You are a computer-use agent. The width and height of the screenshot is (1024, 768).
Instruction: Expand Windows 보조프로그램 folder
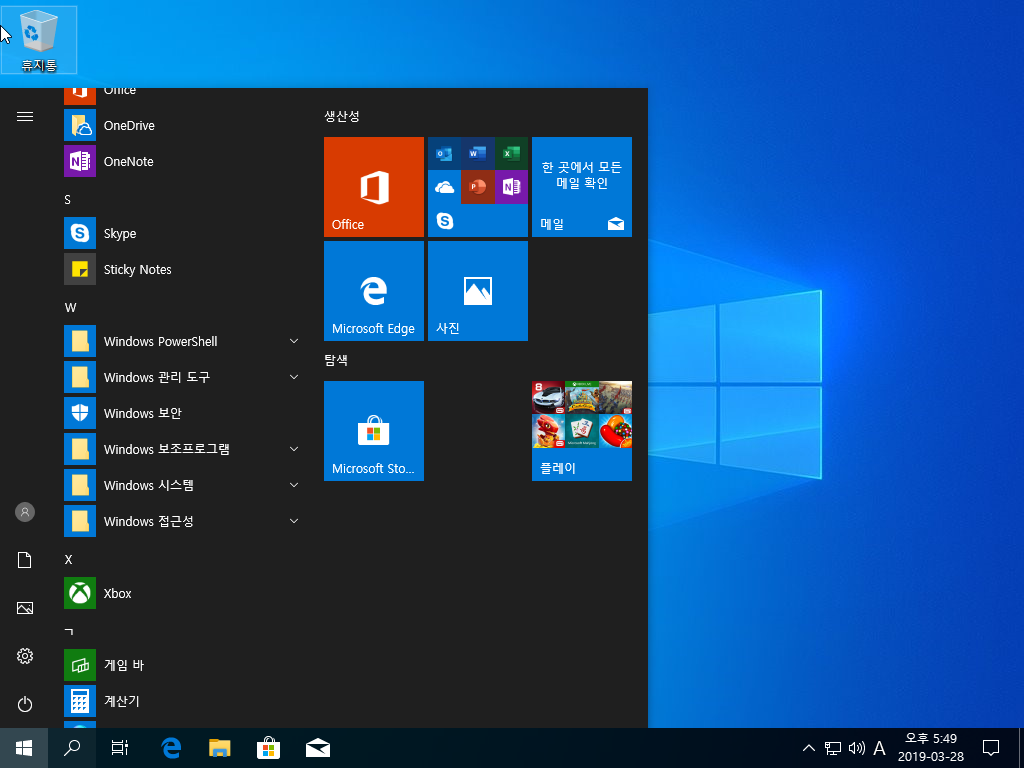pos(182,449)
